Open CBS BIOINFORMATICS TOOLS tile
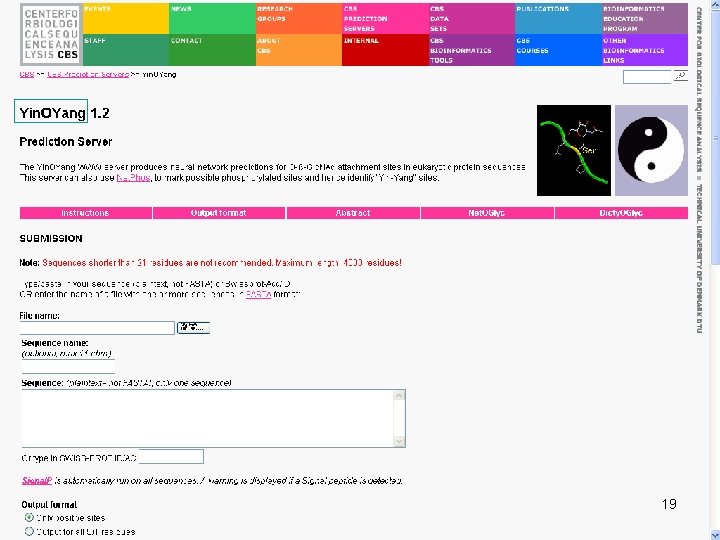Screen dimensions: 720x540 point(472,50)
